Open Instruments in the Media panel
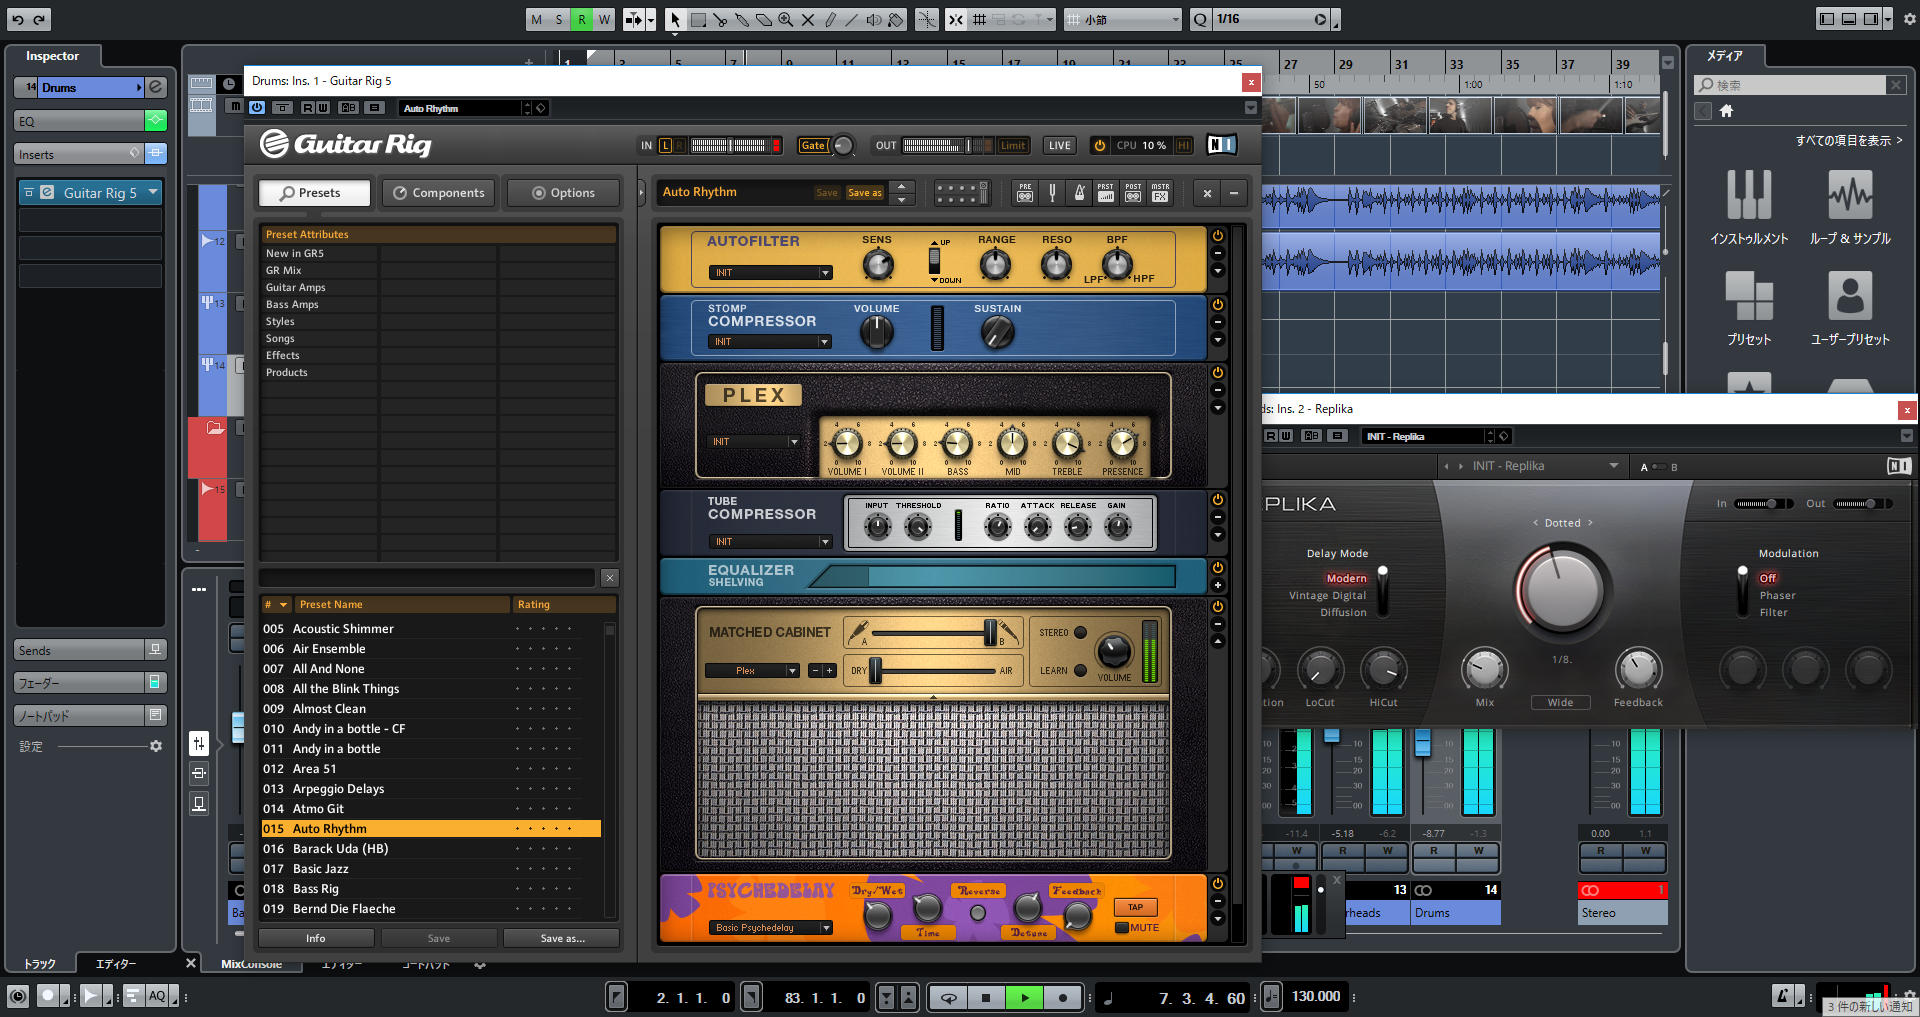 [1748, 207]
